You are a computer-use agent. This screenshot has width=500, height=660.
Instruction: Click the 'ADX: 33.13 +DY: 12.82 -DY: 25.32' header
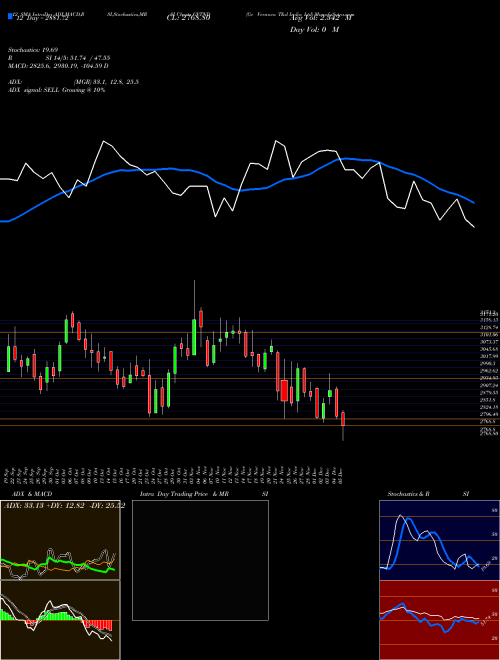(64, 506)
